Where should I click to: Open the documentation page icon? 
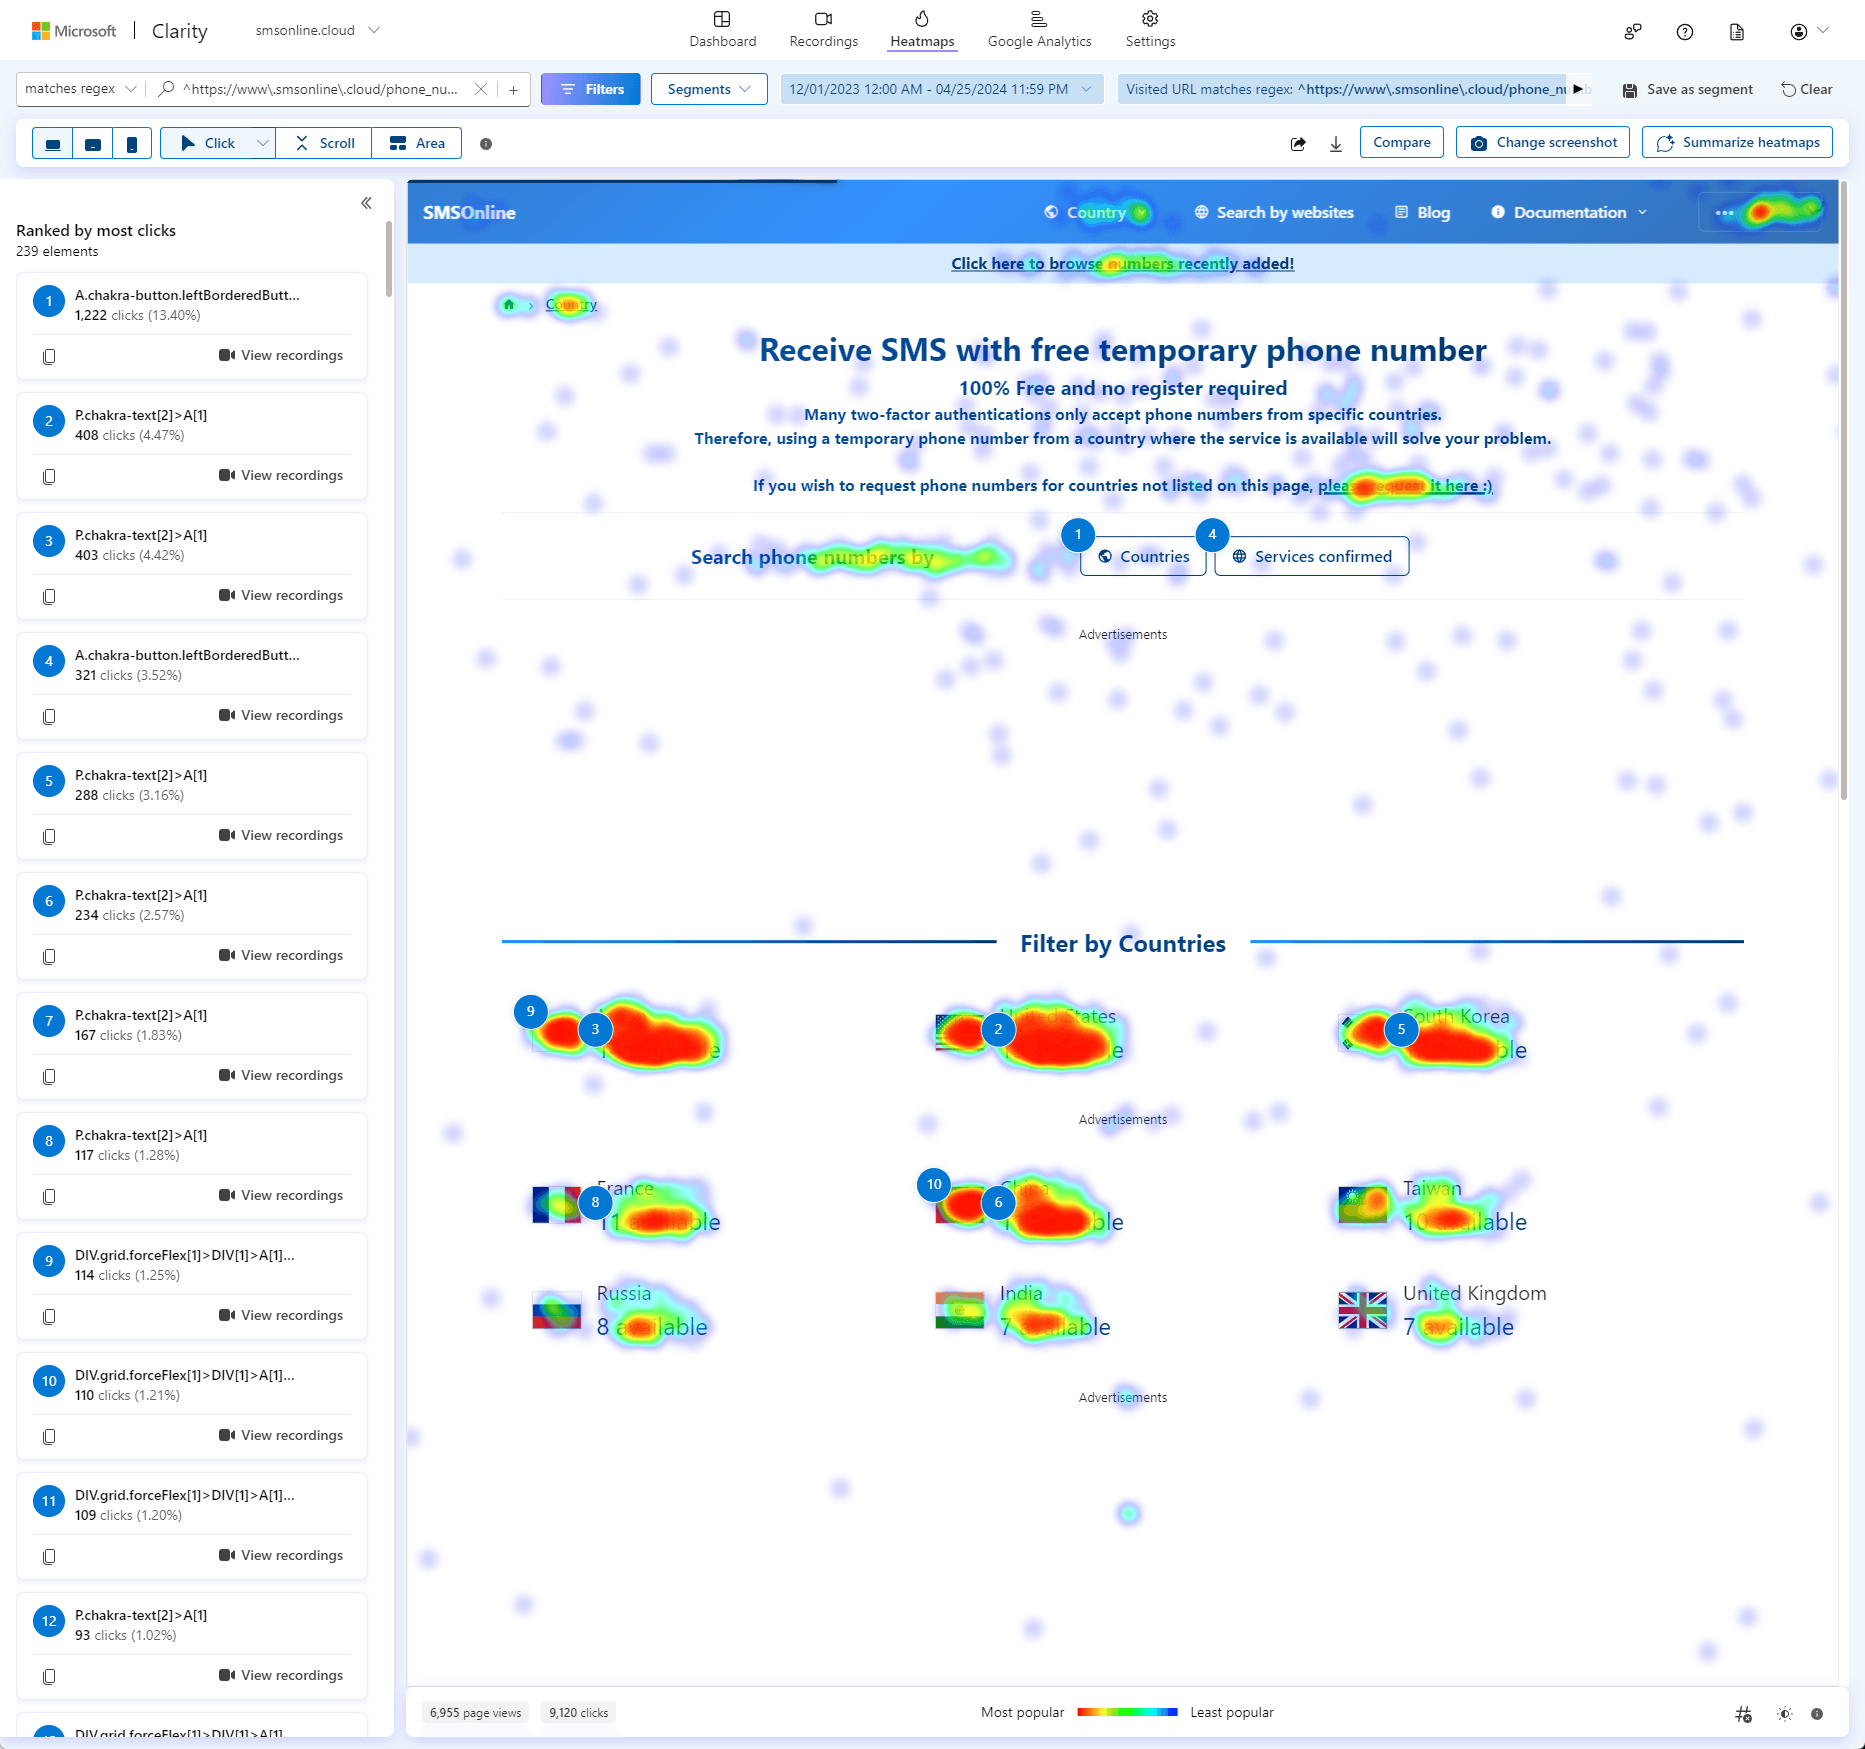pos(1737,32)
